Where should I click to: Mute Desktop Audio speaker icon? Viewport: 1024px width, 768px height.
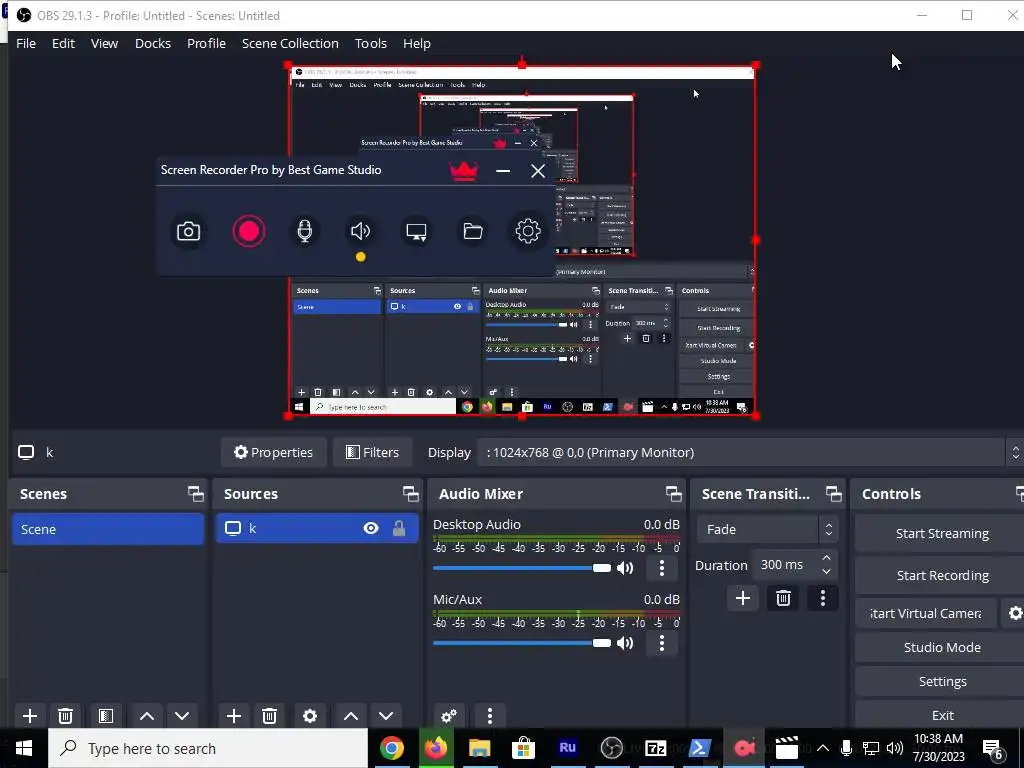coord(625,568)
